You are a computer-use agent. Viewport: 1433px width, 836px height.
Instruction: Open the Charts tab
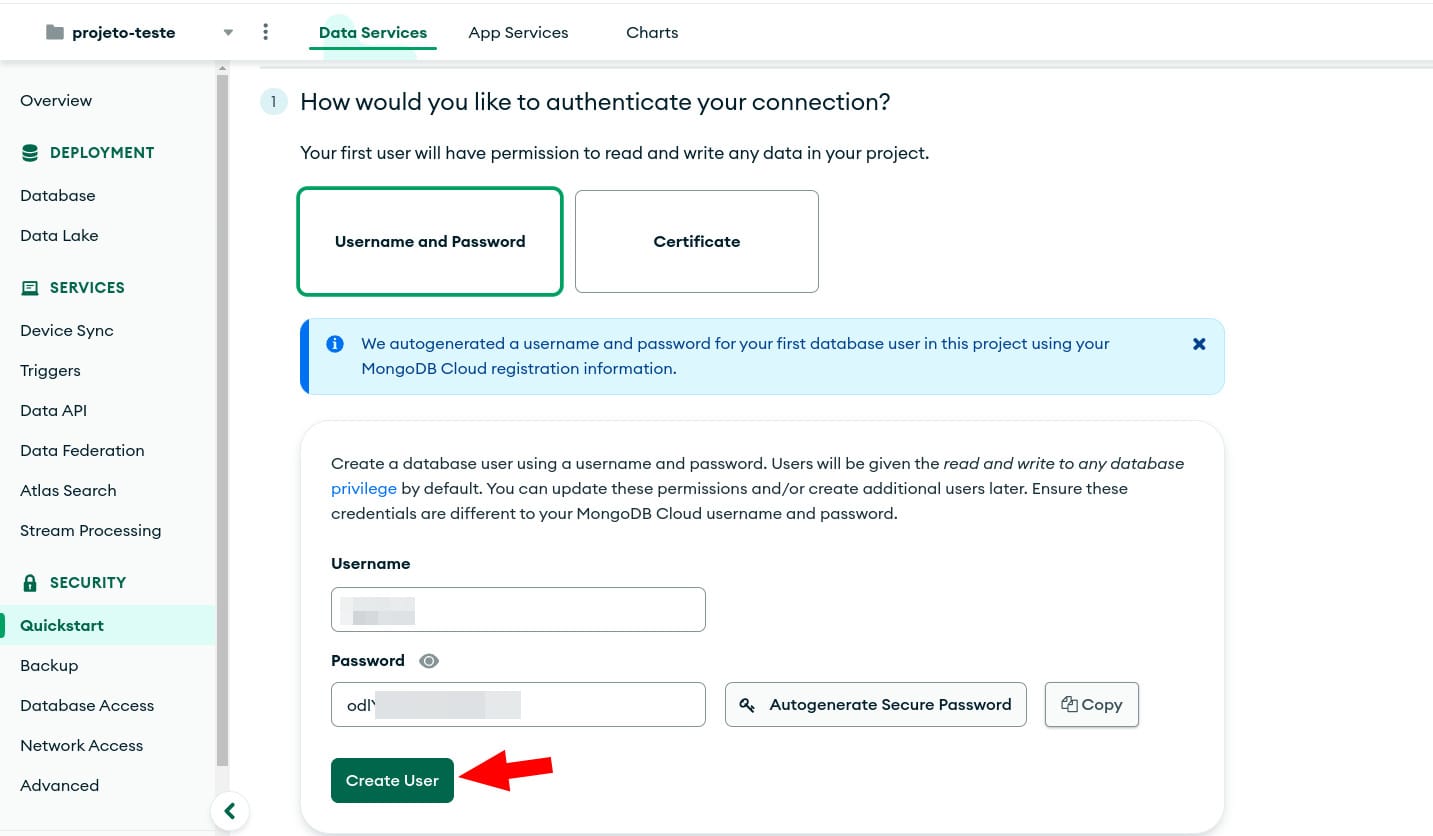point(652,32)
